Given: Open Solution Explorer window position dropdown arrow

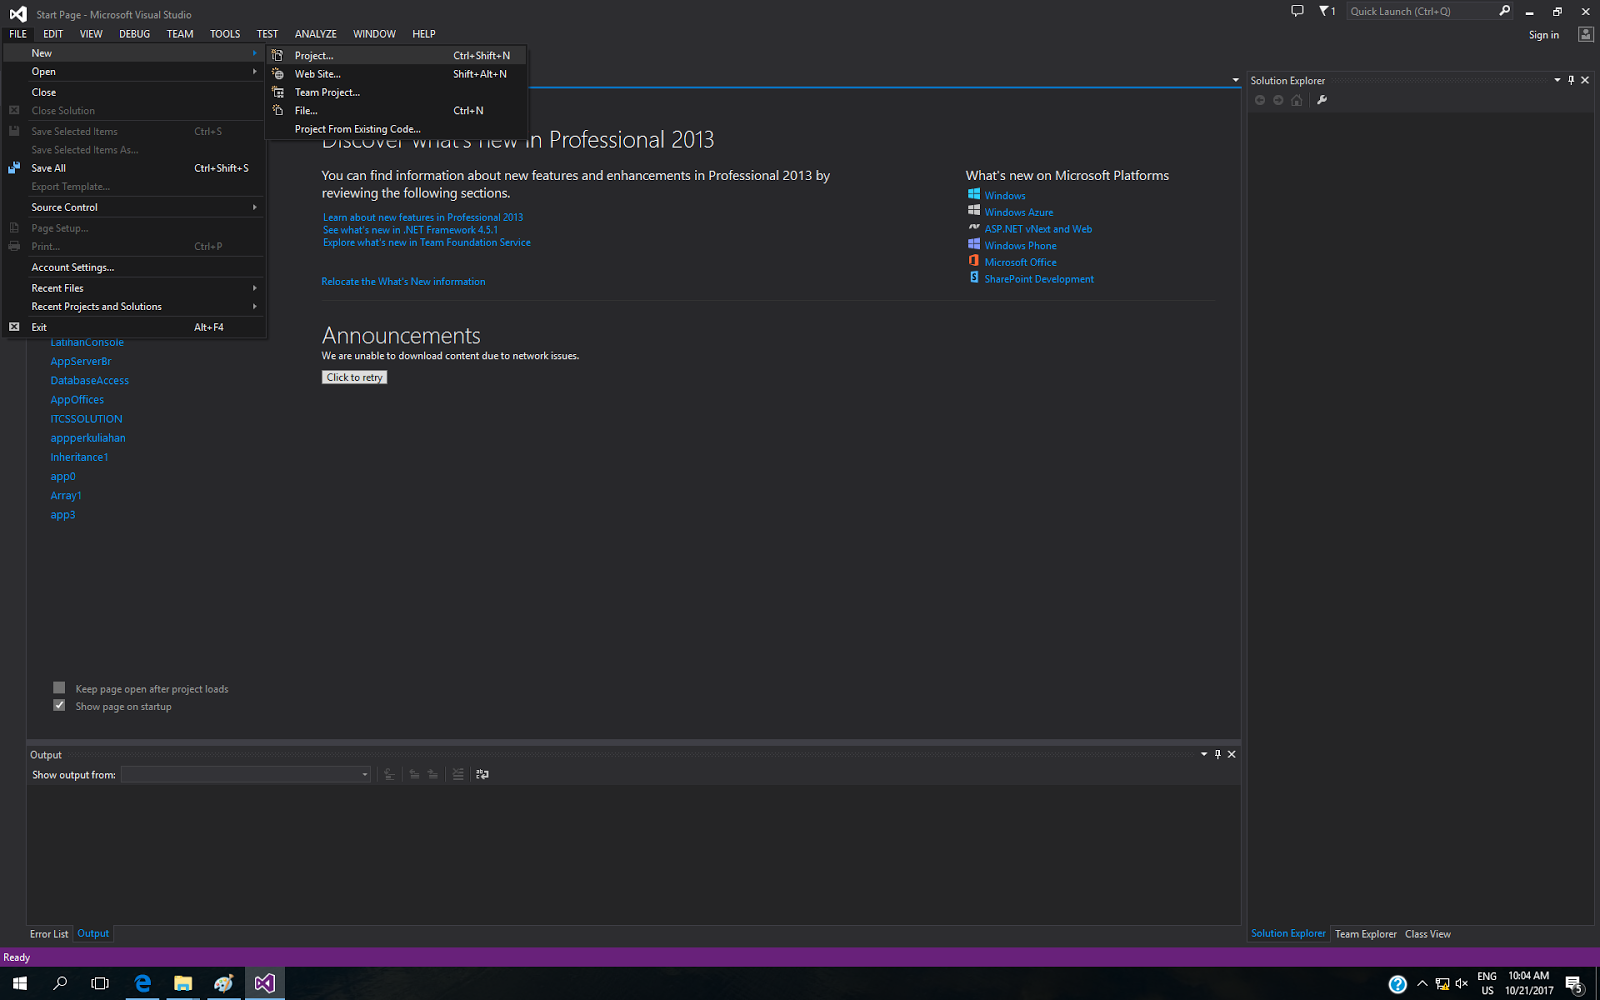Looking at the screenshot, I should coord(1557,80).
